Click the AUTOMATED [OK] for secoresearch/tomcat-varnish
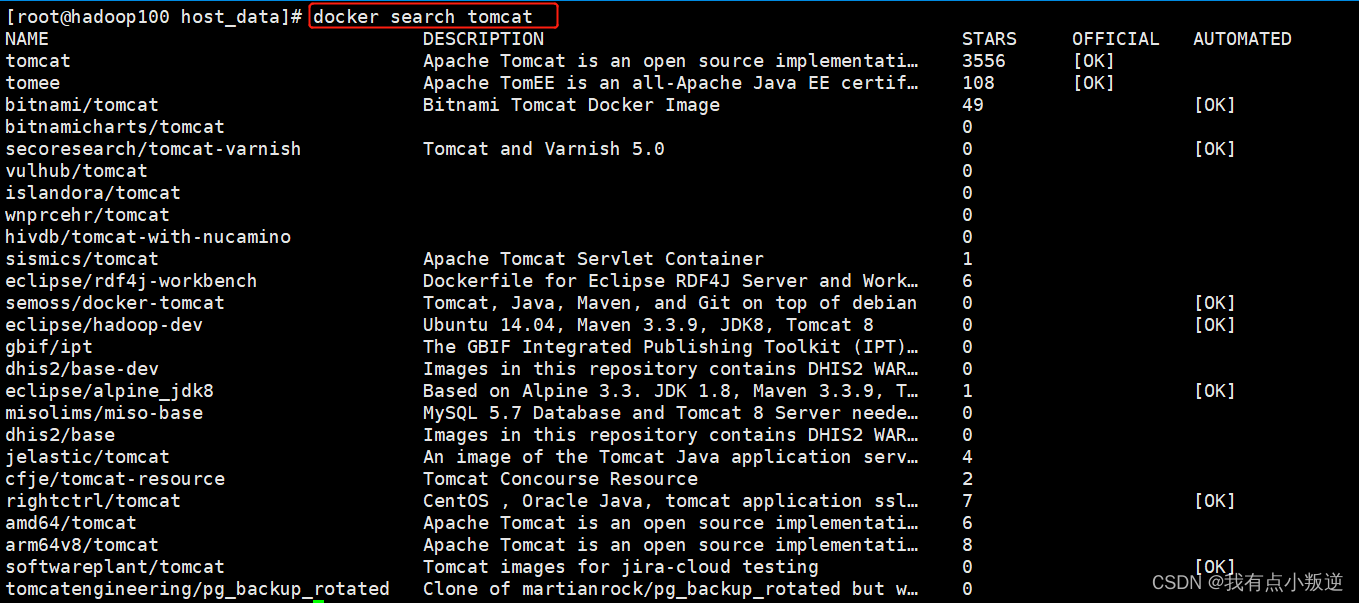This screenshot has width=1359, height=603. (x=1215, y=149)
